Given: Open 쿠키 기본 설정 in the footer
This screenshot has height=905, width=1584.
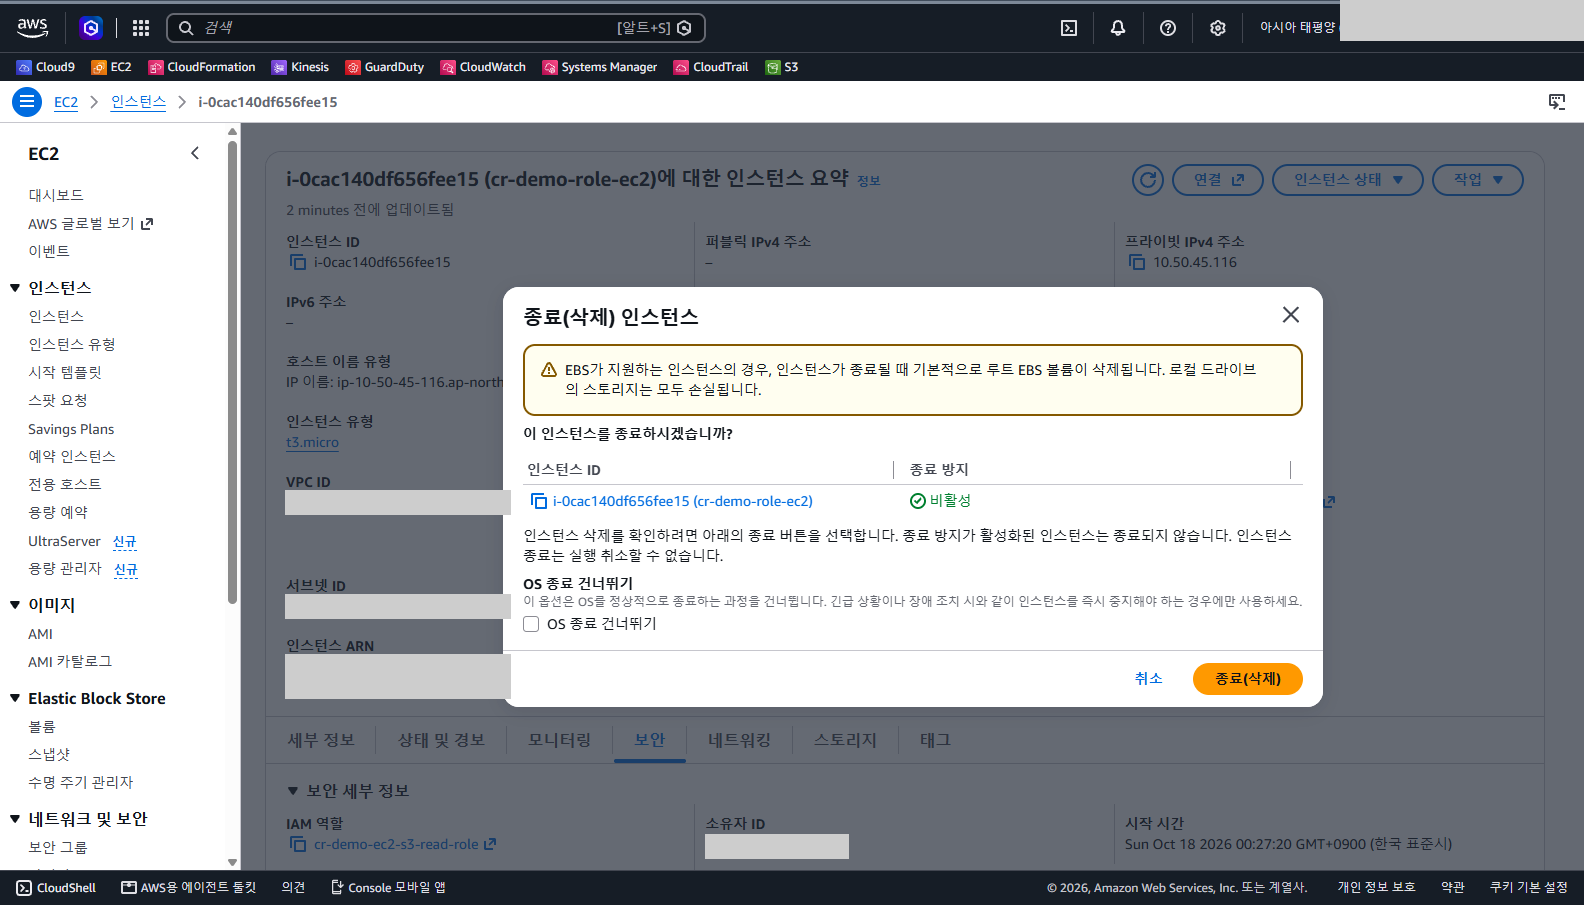Looking at the screenshot, I should tap(1529, 888).
